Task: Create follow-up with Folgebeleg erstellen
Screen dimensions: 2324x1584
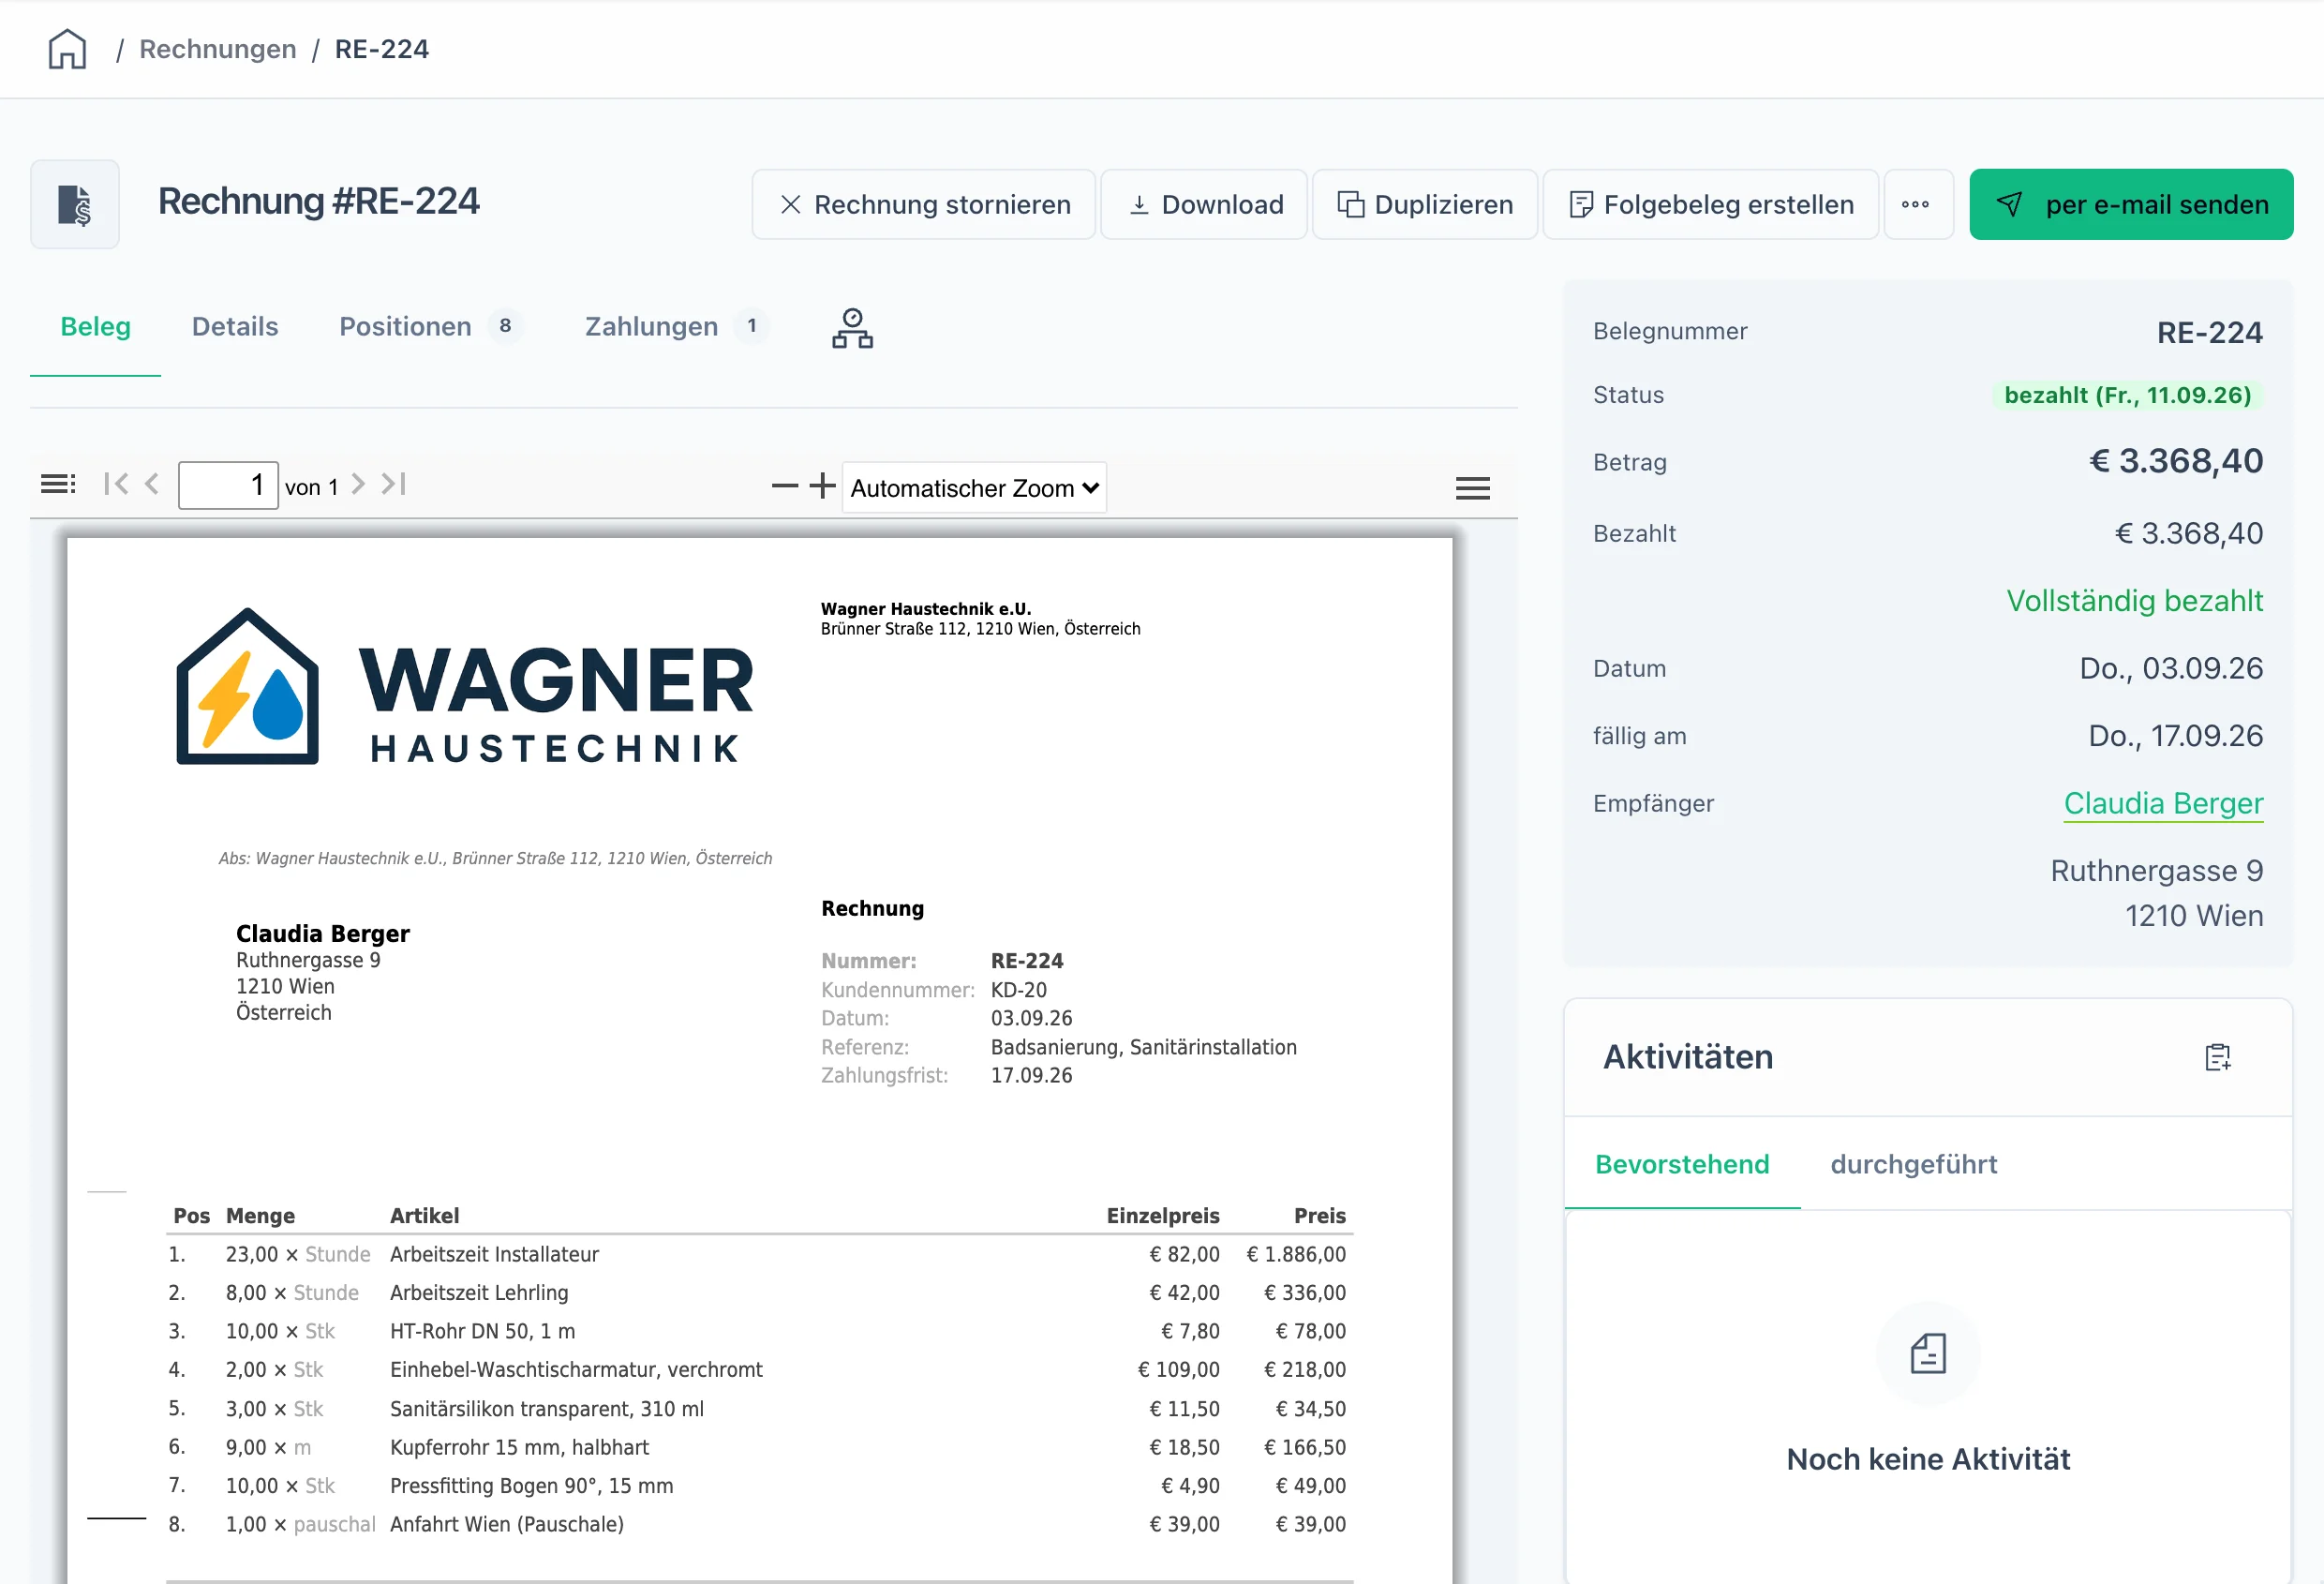Action: click(x=1710, y=204)
